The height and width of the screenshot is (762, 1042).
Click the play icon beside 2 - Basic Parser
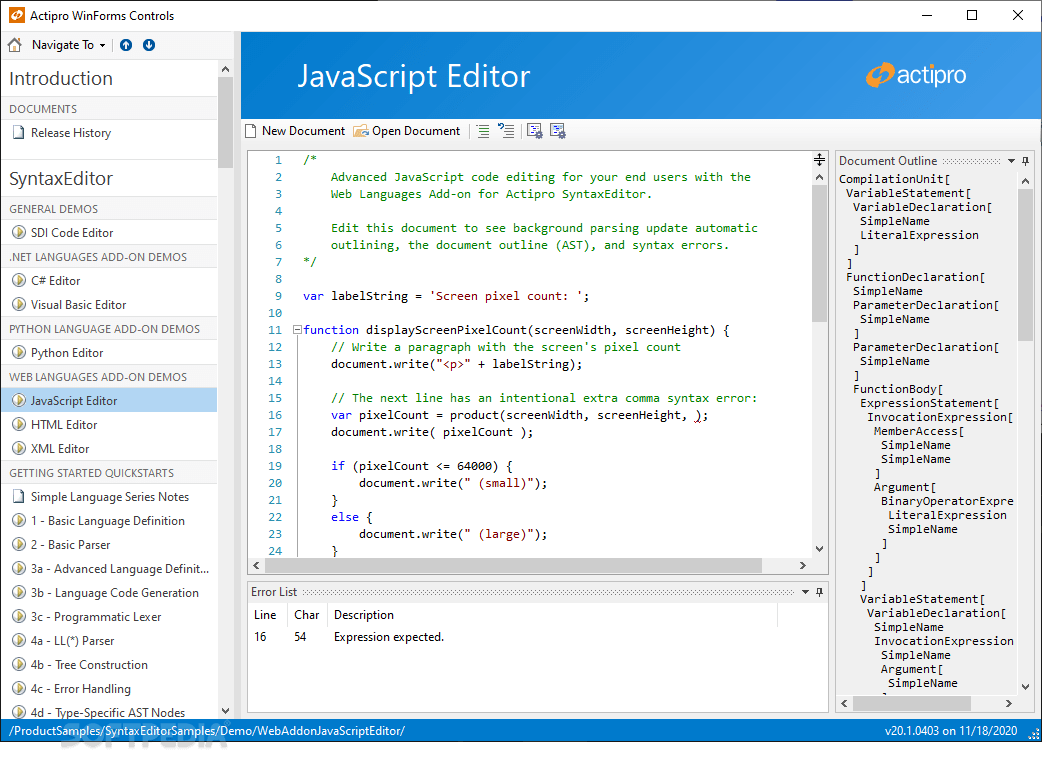(x=19, y=545)
